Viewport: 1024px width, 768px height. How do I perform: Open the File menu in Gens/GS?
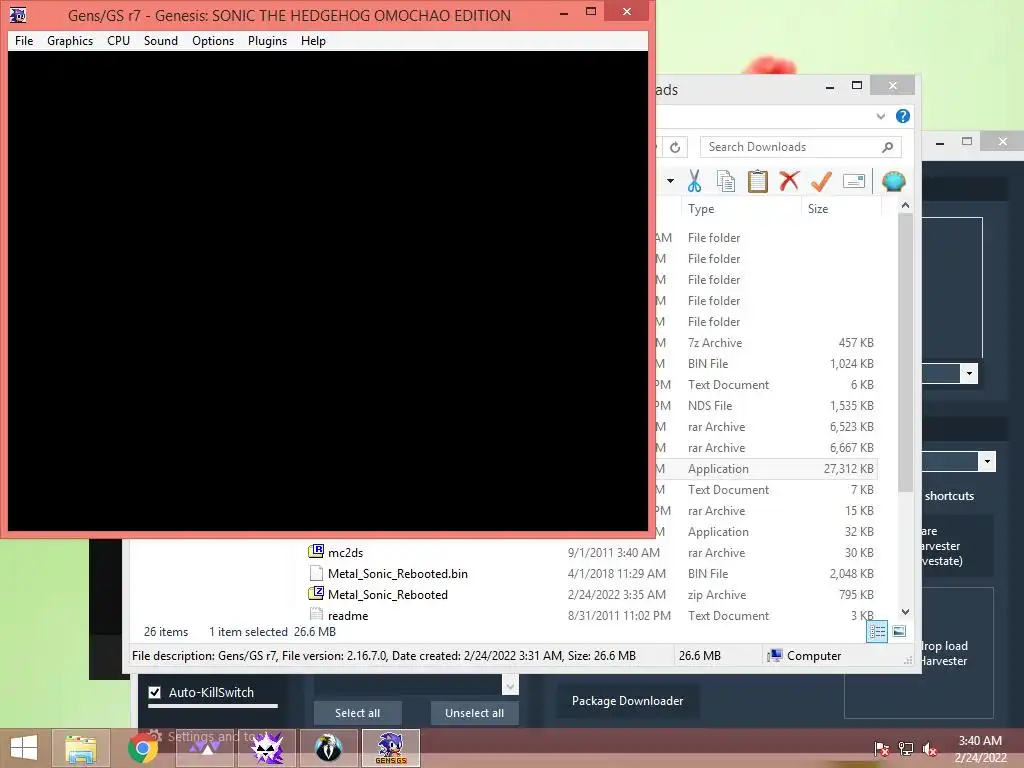pyautogui.click(x=24, y=40)
